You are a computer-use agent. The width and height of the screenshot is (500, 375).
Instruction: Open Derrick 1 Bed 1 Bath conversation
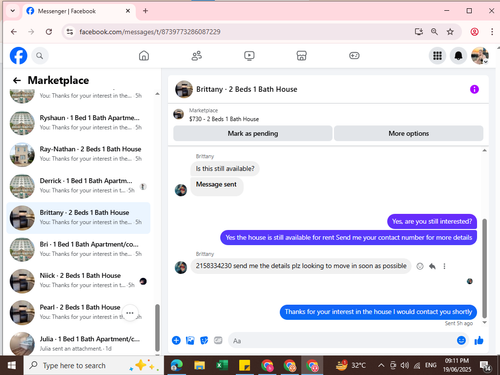click(x=78, y=186)
